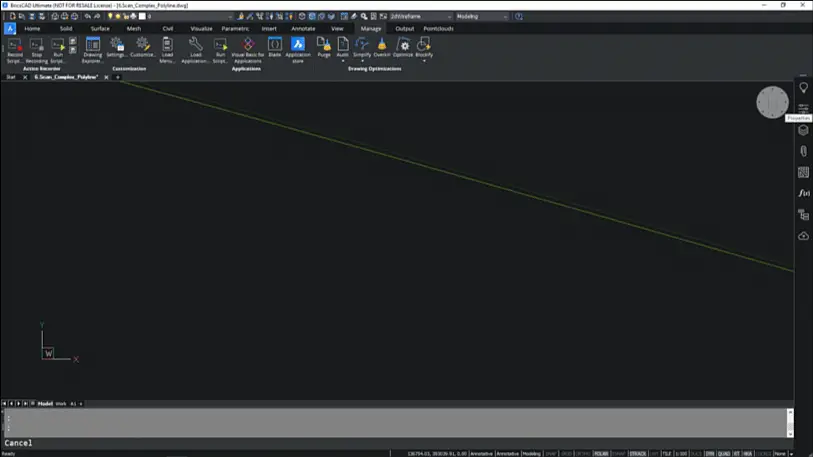Toggle SNAP in status bar
813x457 pixels.
click(551, 454)
